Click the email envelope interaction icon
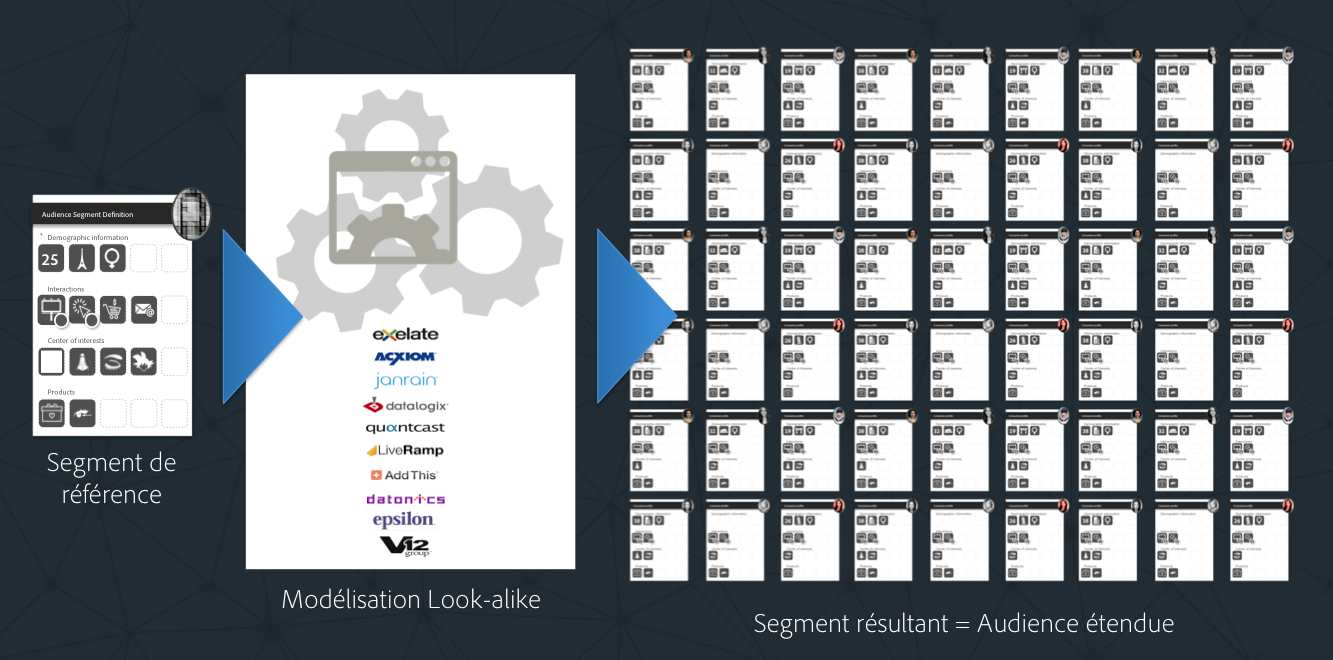This screenshot has height=660, width=1333. 144,310
